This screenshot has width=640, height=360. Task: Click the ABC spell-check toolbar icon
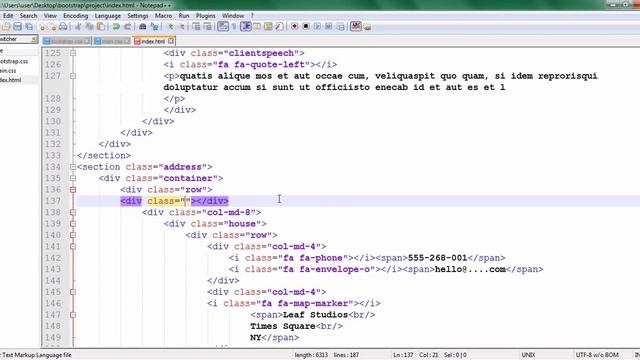coord(356,27)
